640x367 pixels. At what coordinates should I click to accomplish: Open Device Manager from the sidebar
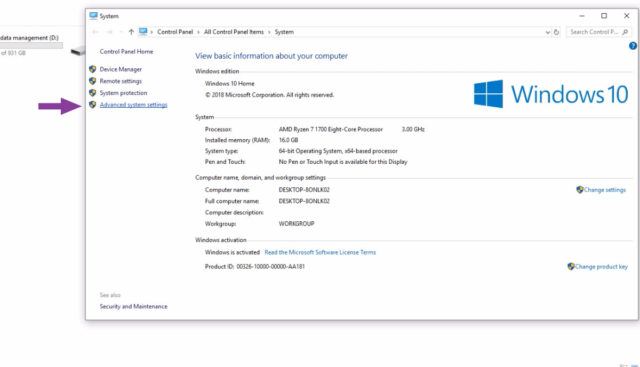coord(120,69)
